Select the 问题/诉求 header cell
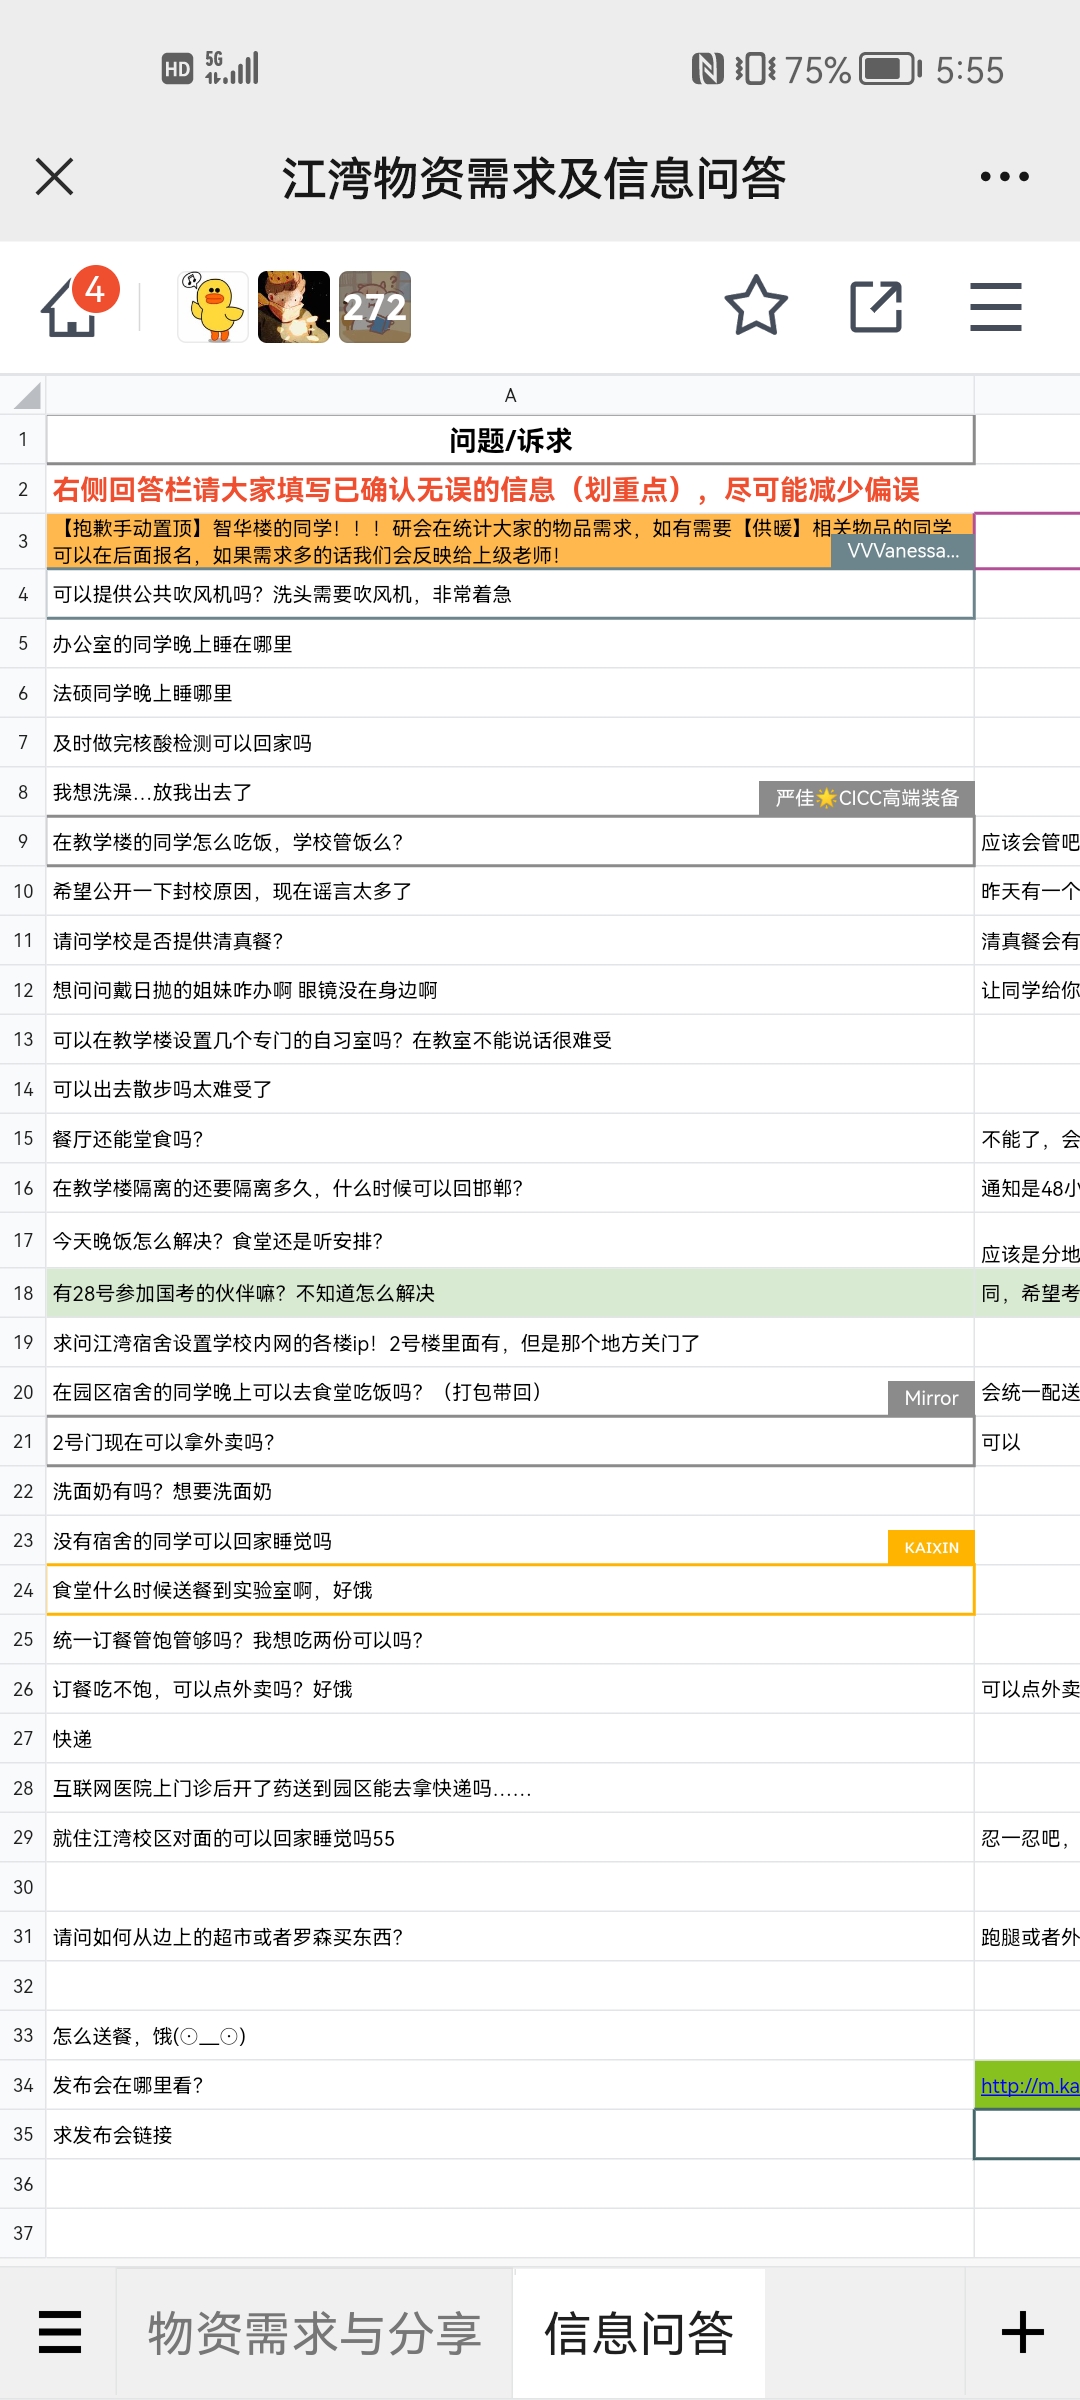This screenshot has height=2400, width=1080. [x=510, y=440]
